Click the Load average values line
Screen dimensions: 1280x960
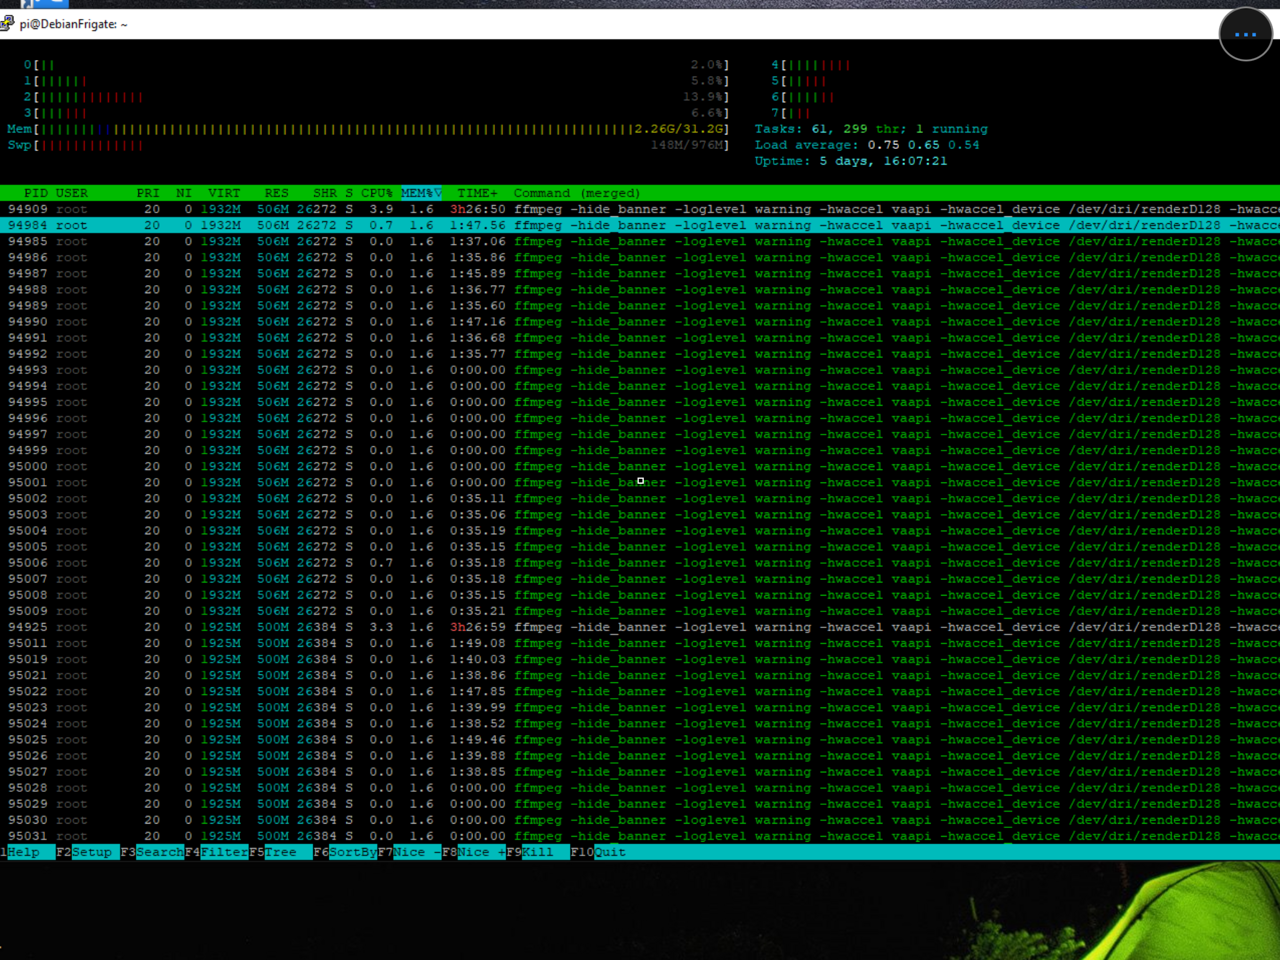coord(867,145)
